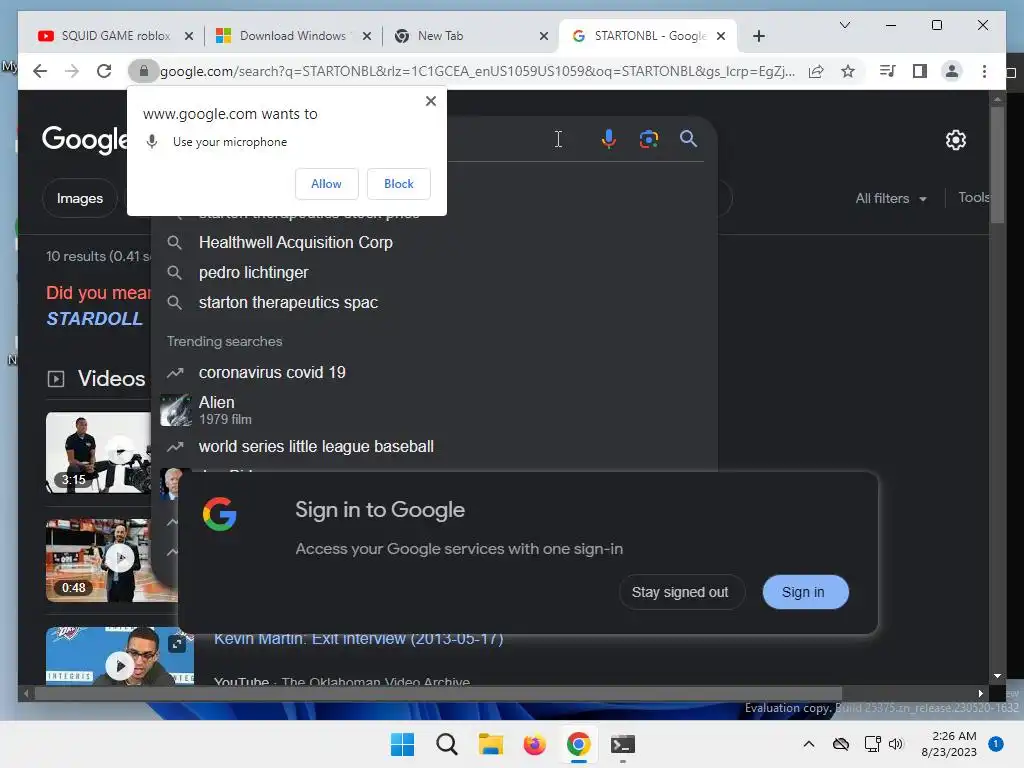Open media controls icon in toolbar

click(887, 71)
